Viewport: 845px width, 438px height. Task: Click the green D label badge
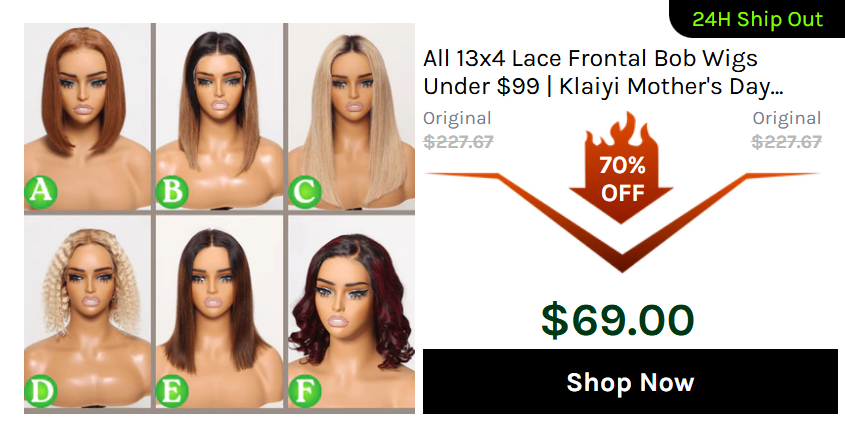click(41, 391)
